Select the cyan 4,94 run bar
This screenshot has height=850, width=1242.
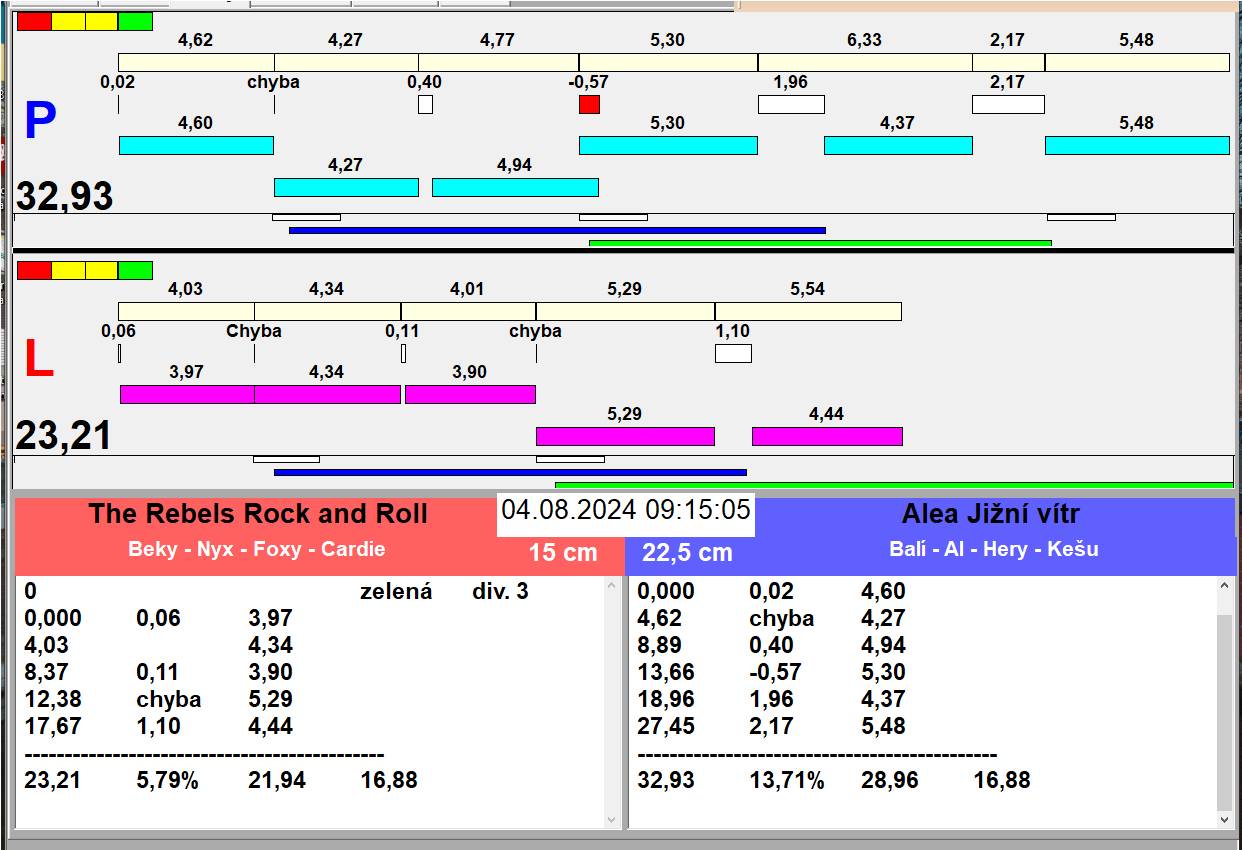[x=515, y=187]
